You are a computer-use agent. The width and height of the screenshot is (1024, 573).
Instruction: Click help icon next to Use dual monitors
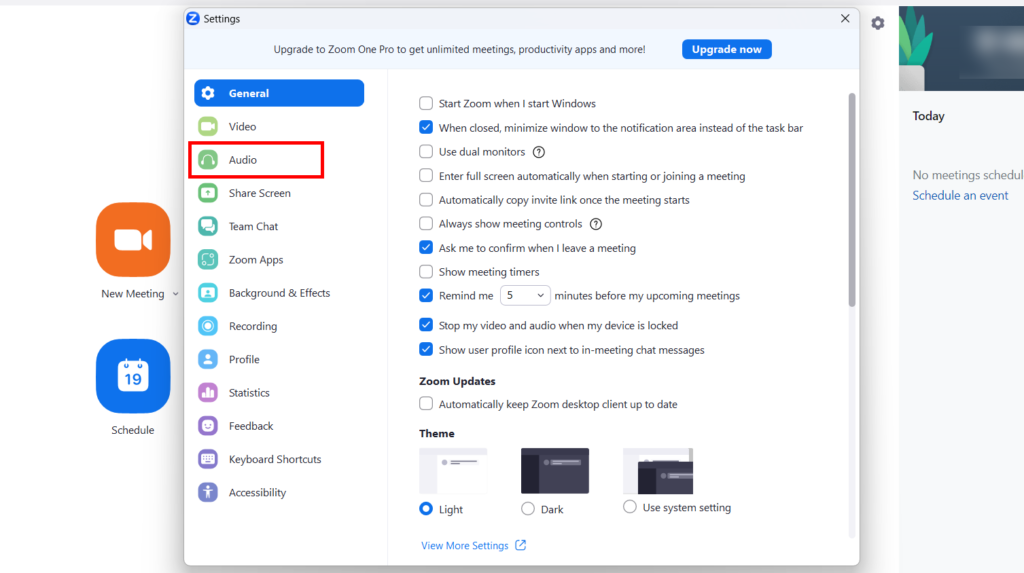click(539, 152)
